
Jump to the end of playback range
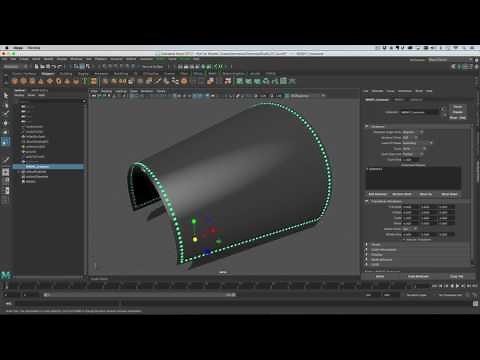(x=474, y=286)
